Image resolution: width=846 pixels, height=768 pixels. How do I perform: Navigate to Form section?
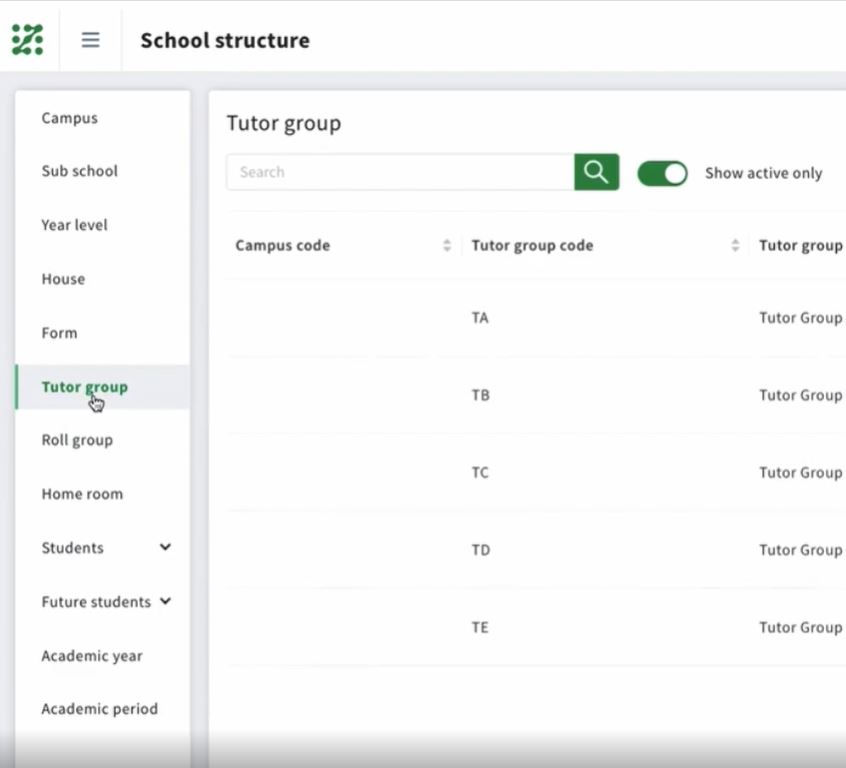(59, 333)
